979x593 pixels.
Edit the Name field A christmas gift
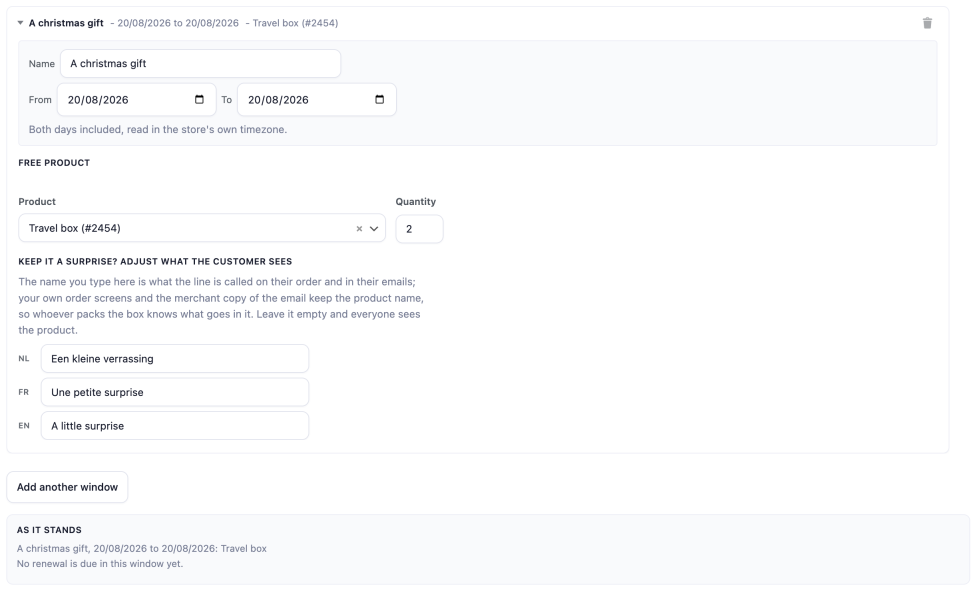(x=200, y=64)
